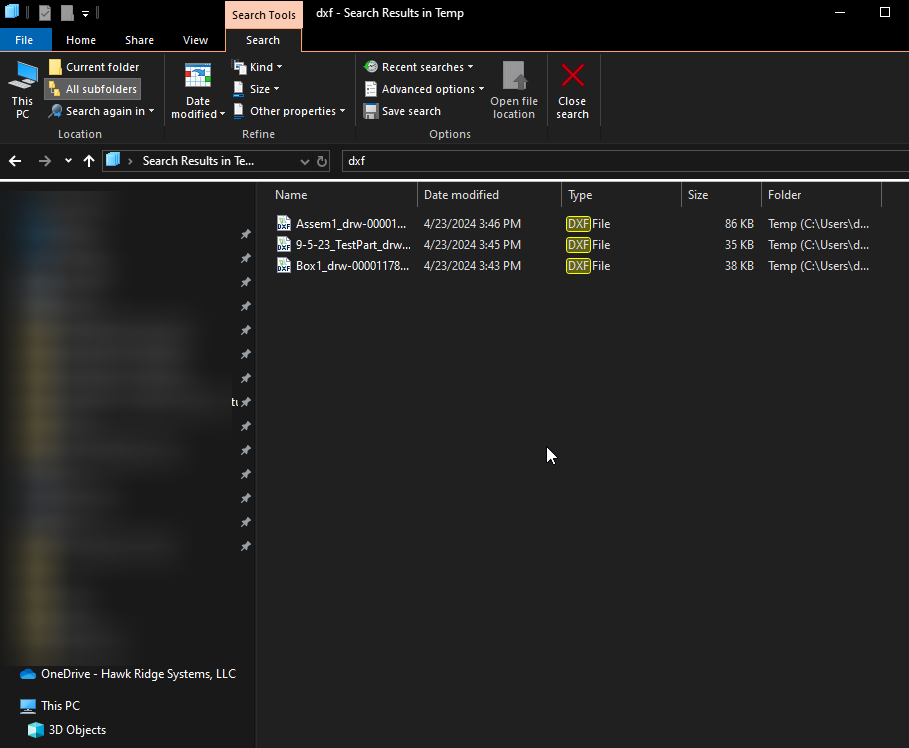Open the Date modified dropdown
Image resolution: width=909 pixels, height=748 pixels.
(198, 90)
